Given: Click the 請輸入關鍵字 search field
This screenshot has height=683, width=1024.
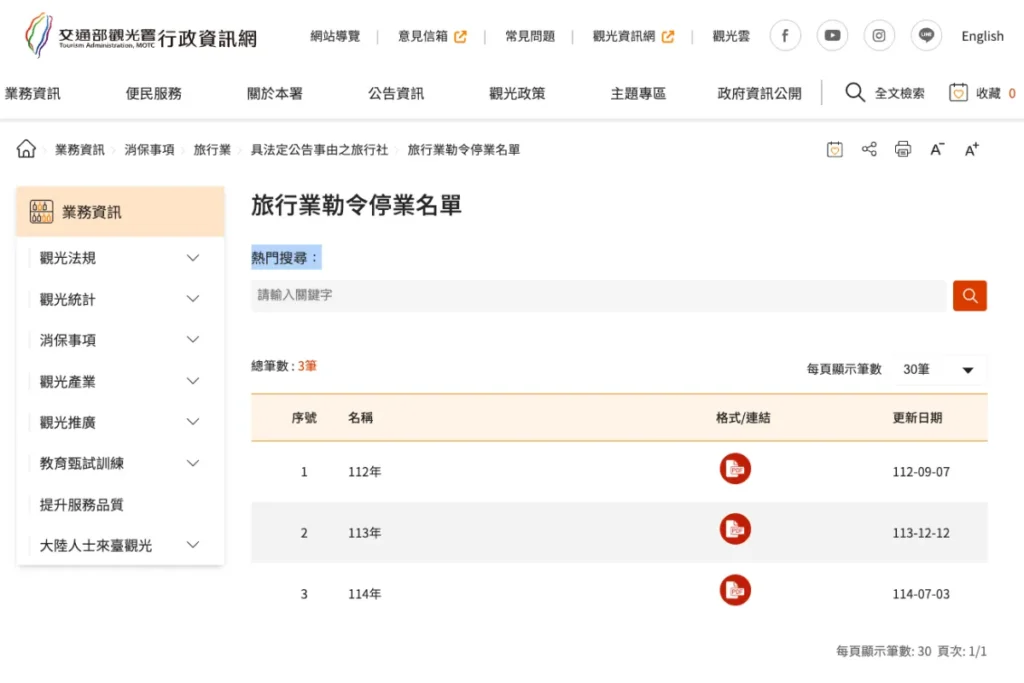Looking at the screenshot, I should click(598, 296).
